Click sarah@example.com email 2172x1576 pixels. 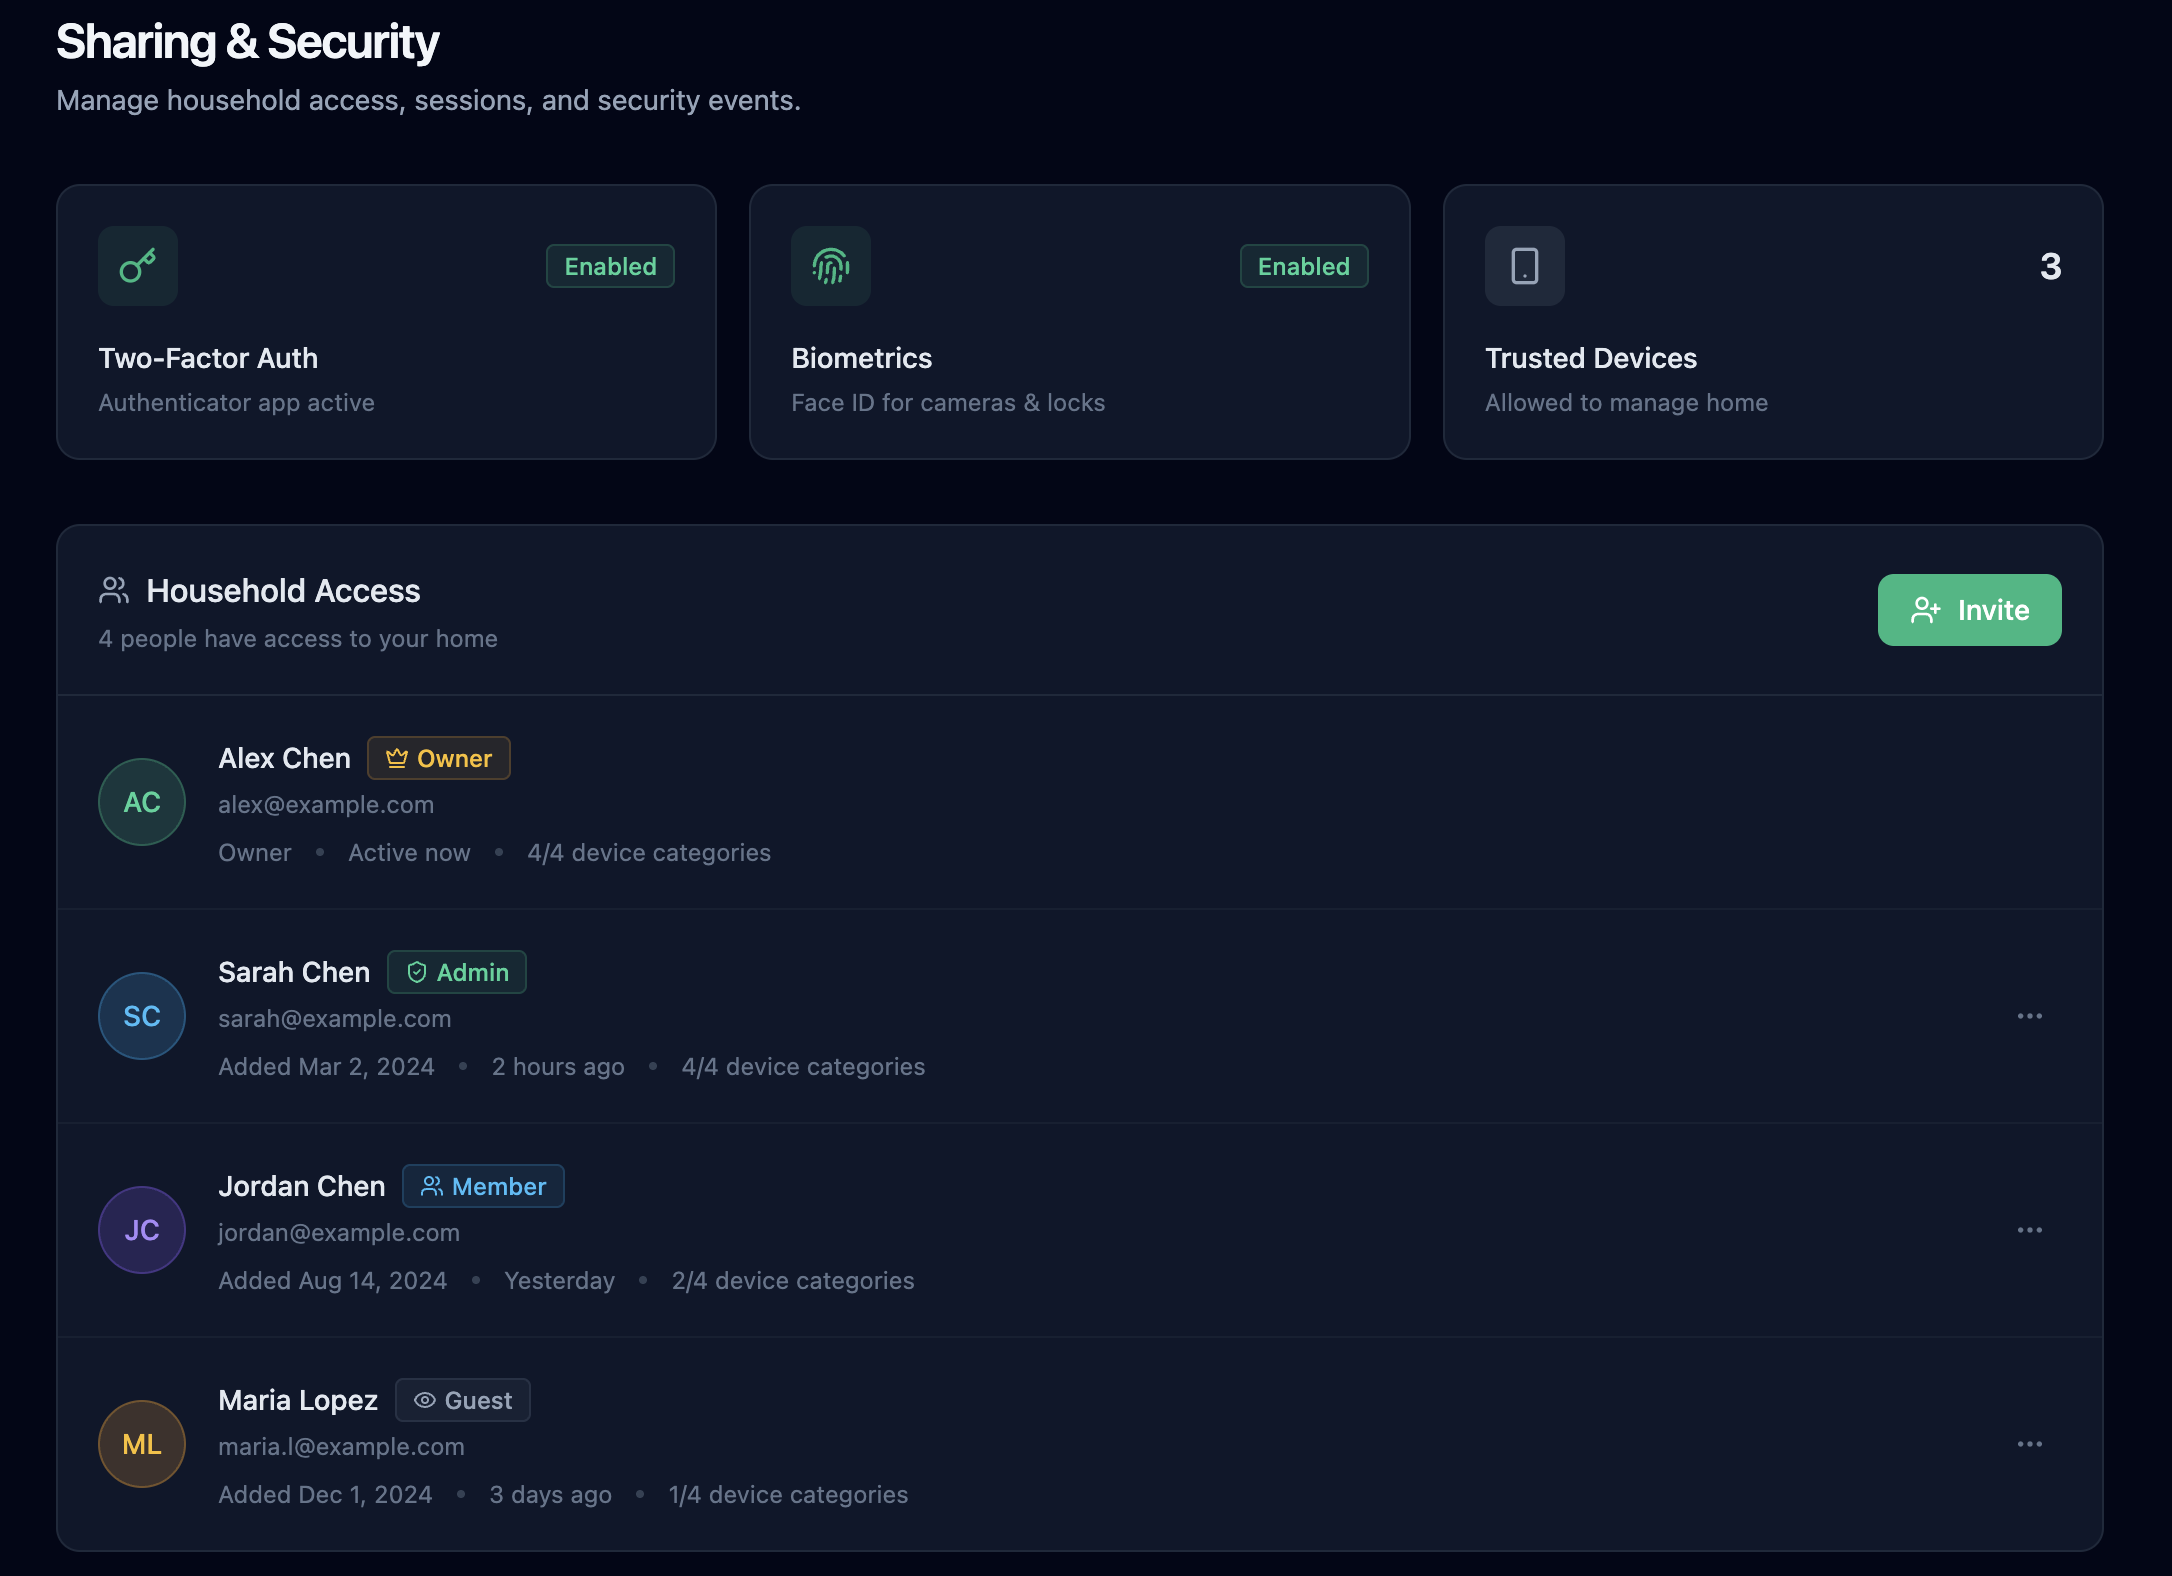pyautogui.click(x=335, y=1019)
